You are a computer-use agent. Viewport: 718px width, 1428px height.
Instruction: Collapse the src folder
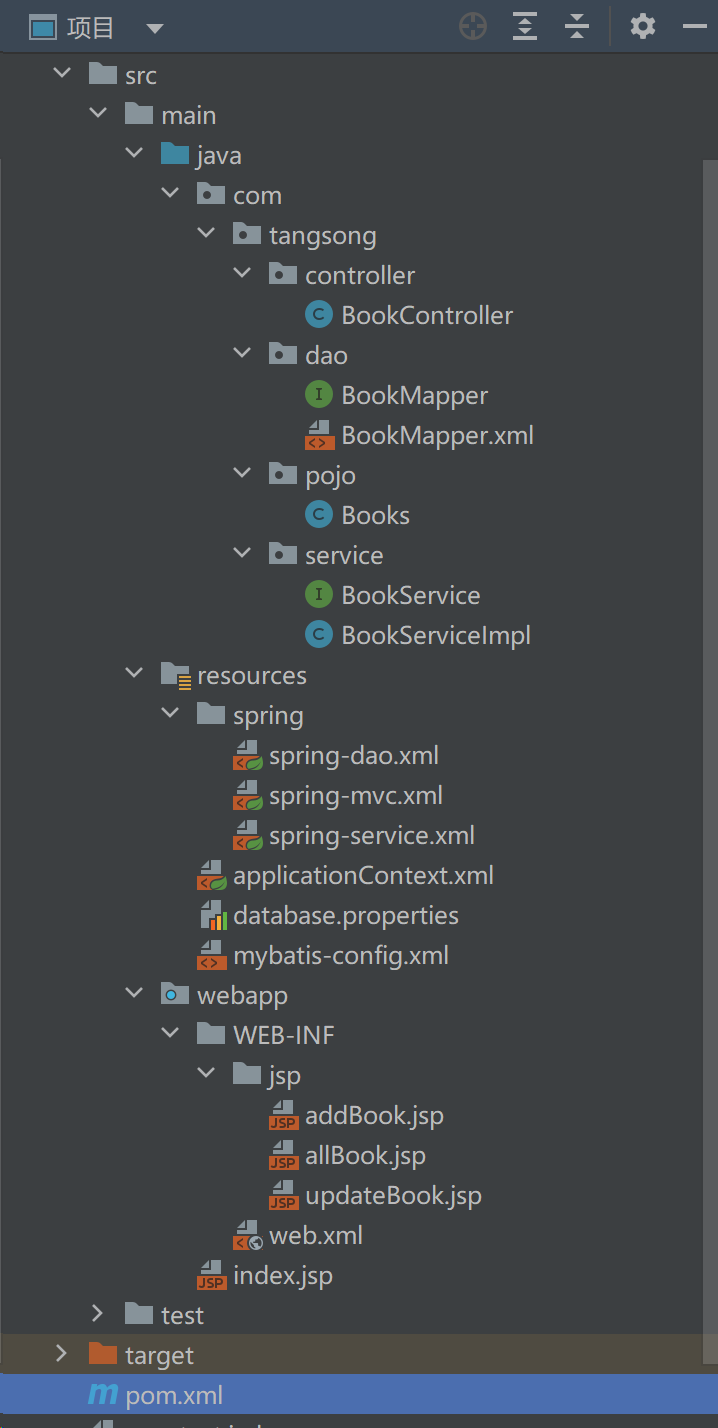tap(62, 75)
